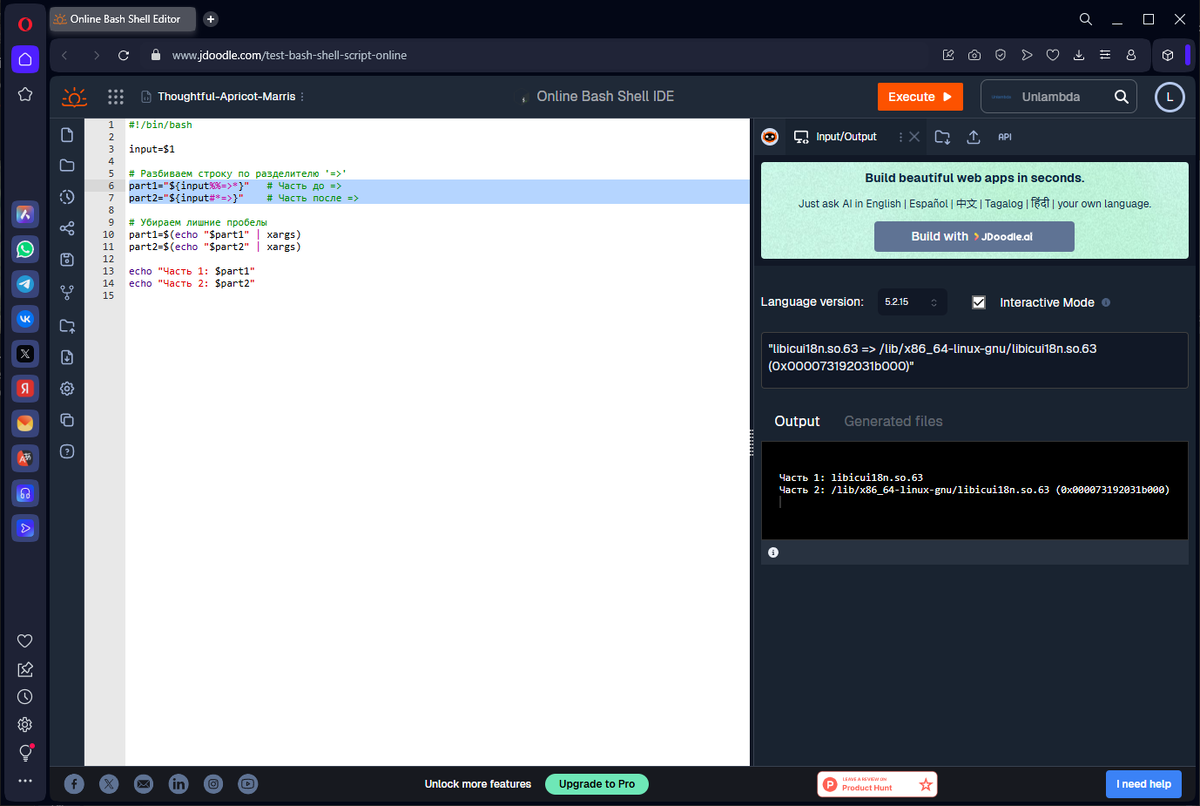Open JDoodle Facebook link in footer
This screenshot has height=806, width=1200.
point(74,784)
